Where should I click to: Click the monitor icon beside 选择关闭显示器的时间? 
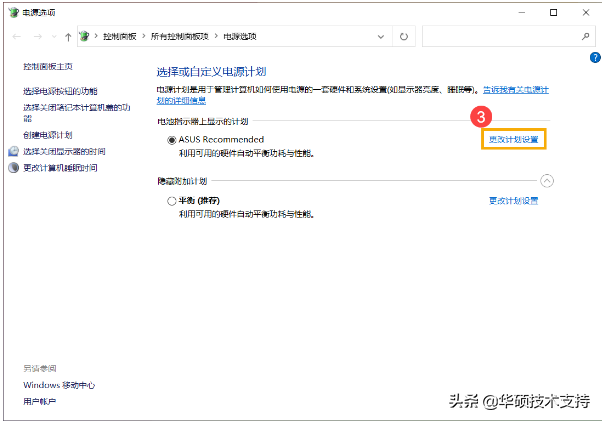(x=13, y=151)
